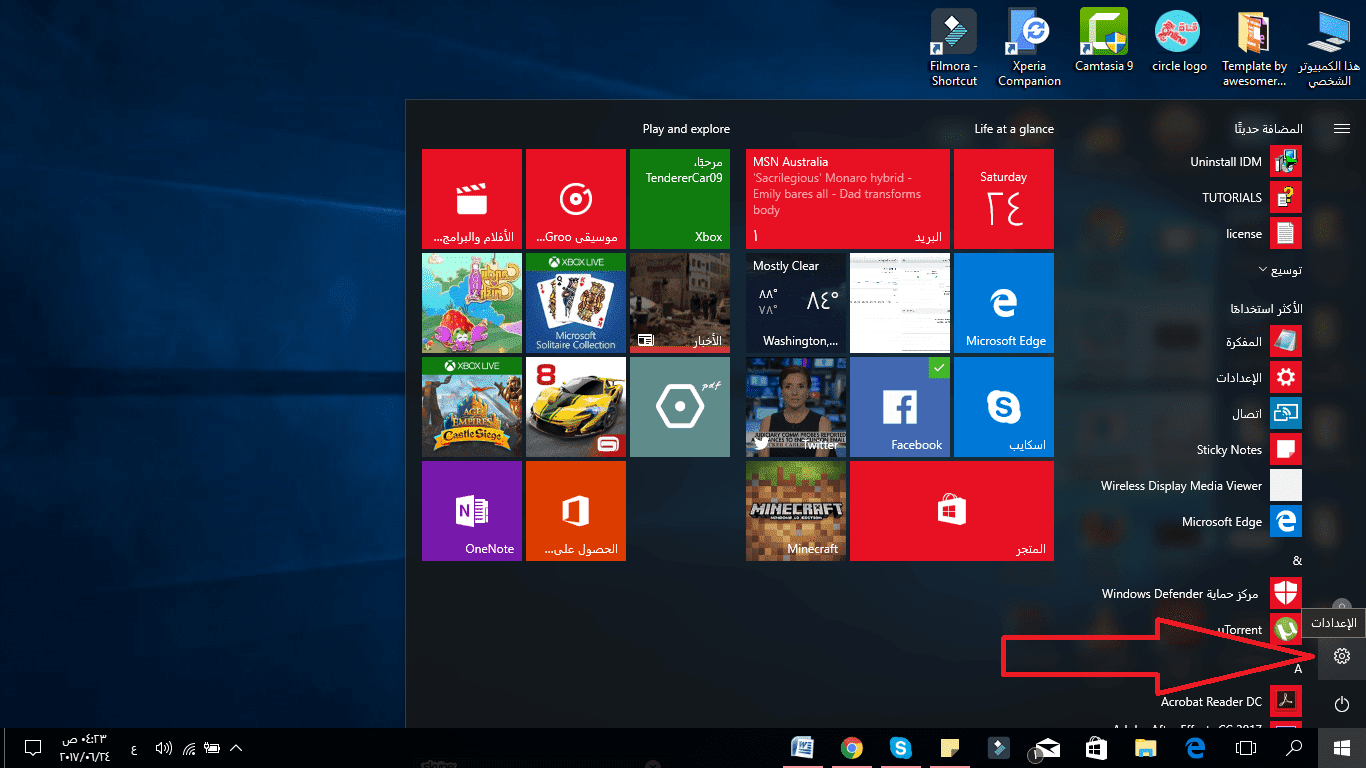Image resolution: width=1366 pixels, height=768 pixels.
Task: Open Edge browser from the taskbar
Action: pos(1196,748)
